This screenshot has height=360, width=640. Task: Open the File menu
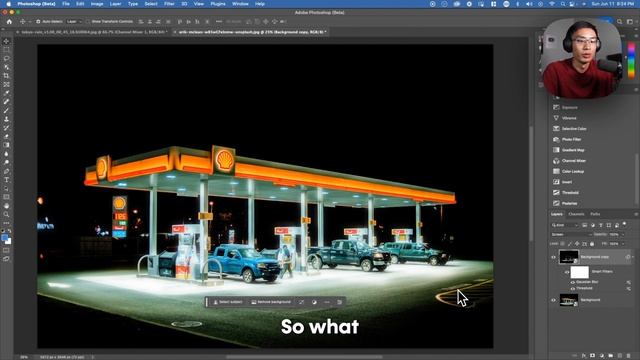click(x=66, y=4)
